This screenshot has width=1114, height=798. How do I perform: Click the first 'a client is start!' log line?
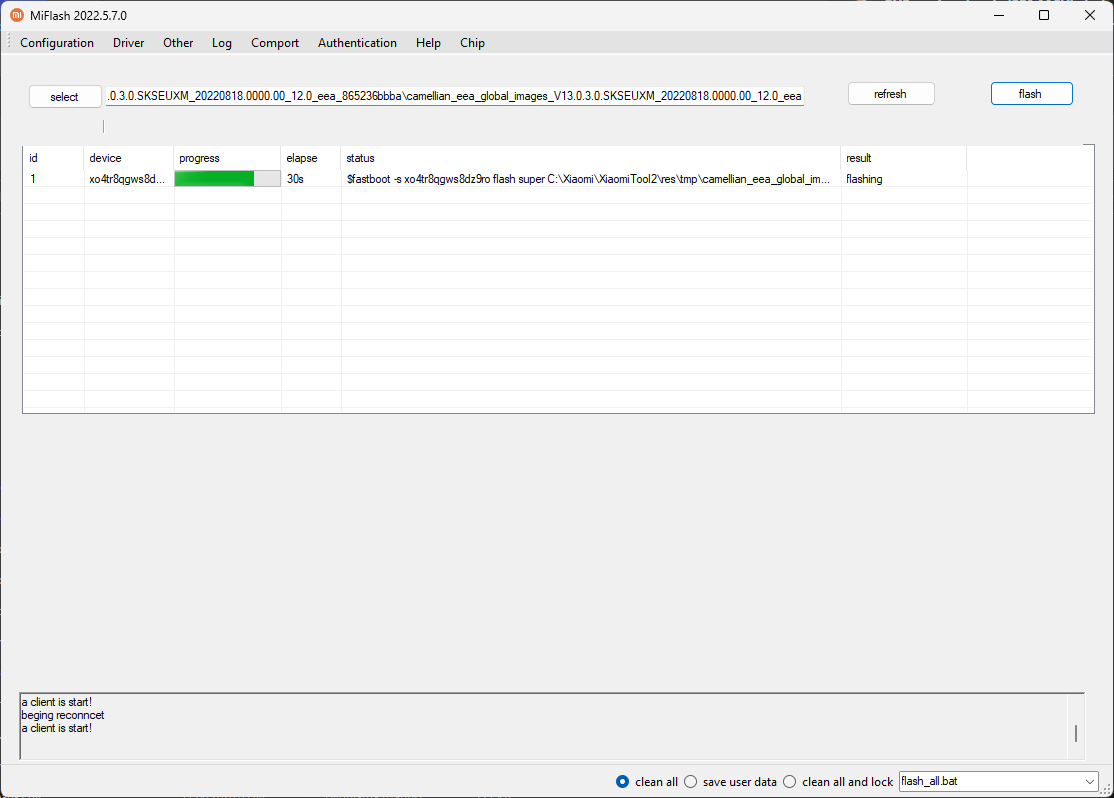coord(56,702)
